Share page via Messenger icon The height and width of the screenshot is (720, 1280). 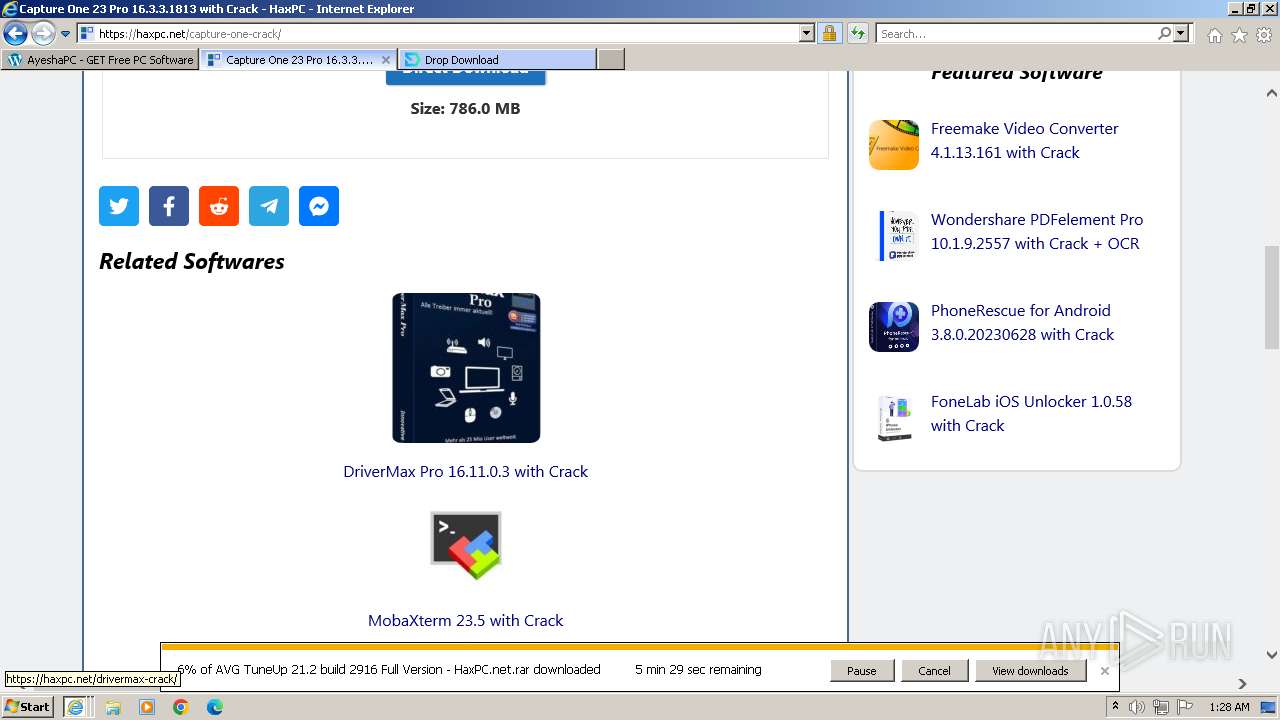click(x=319, y=206)
